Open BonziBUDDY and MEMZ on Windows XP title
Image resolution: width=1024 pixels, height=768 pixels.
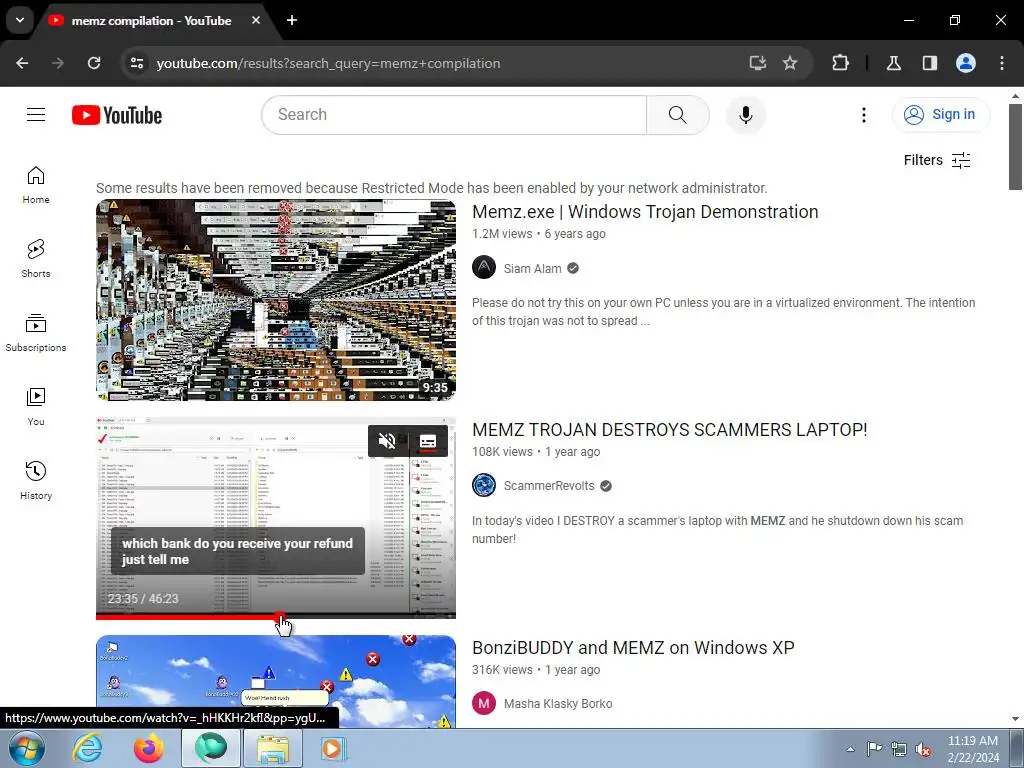click(633, 648)
